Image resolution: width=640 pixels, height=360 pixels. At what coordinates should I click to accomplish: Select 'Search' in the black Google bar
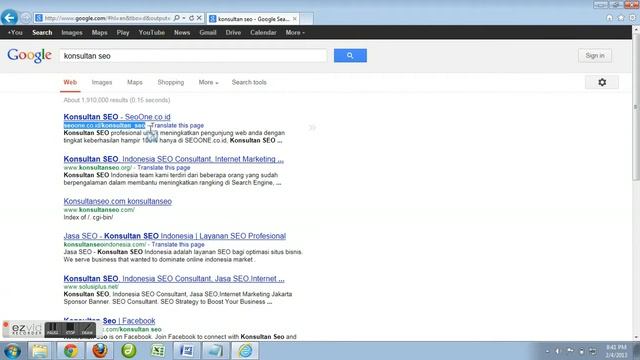(x=42, y=32)
